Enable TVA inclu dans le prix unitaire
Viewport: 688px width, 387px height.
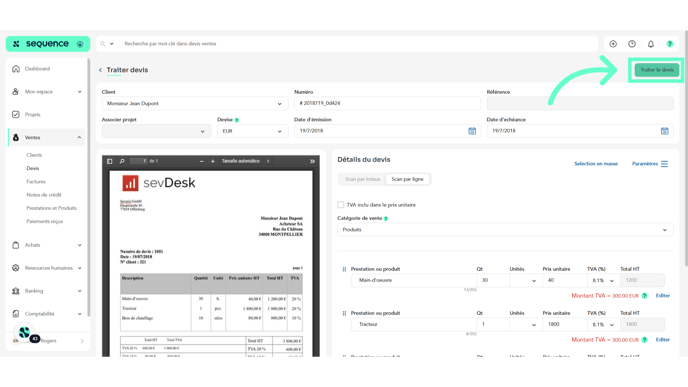[340, 205]
